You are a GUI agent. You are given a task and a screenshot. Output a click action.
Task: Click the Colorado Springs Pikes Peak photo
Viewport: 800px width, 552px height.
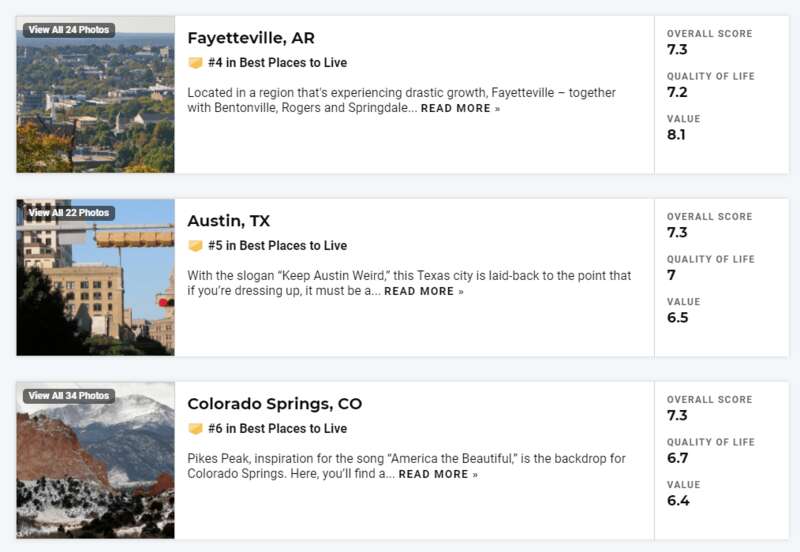(x=95, y=468)
